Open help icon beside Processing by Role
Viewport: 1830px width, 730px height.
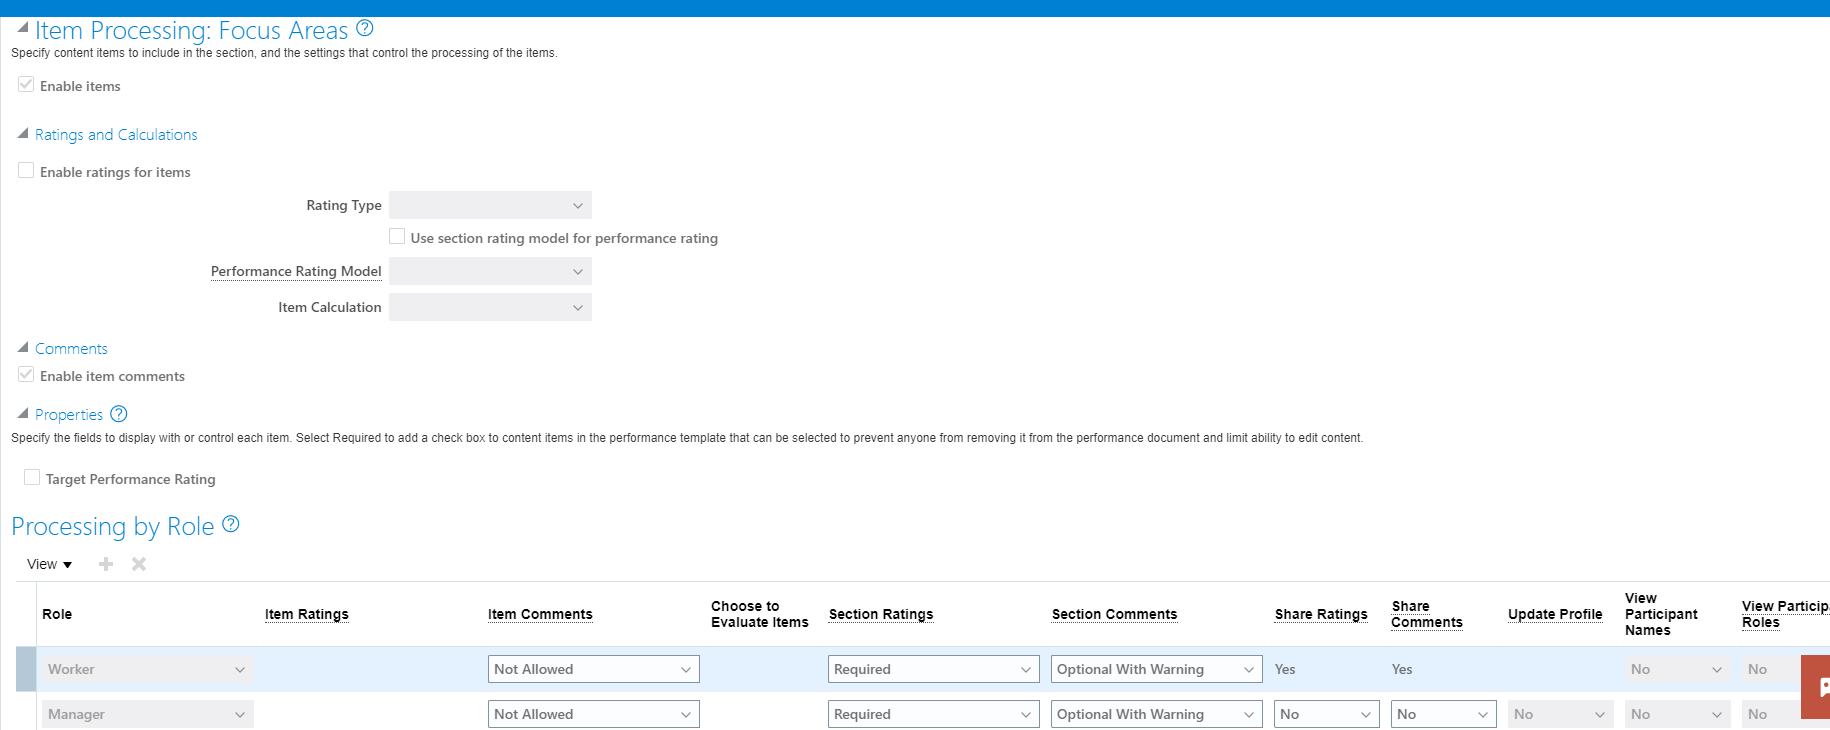click(x=231, y=524)
